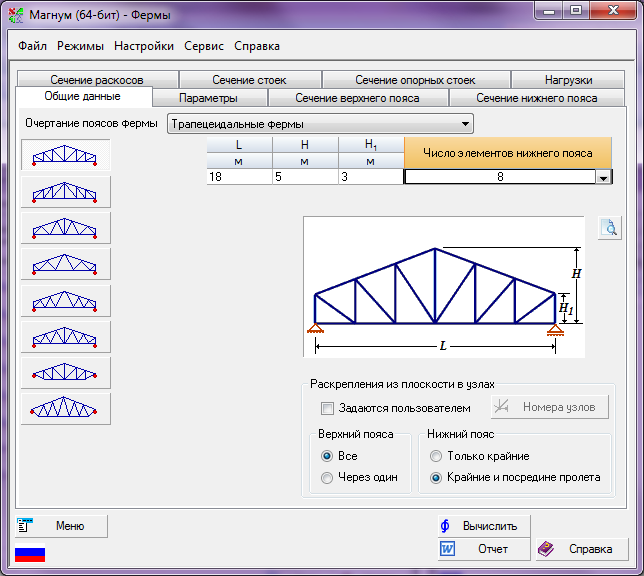Click the fifth truss shape icon
The width and height of the screenshot is (644, 576).
pyautogui.click(x=65, y=300)
